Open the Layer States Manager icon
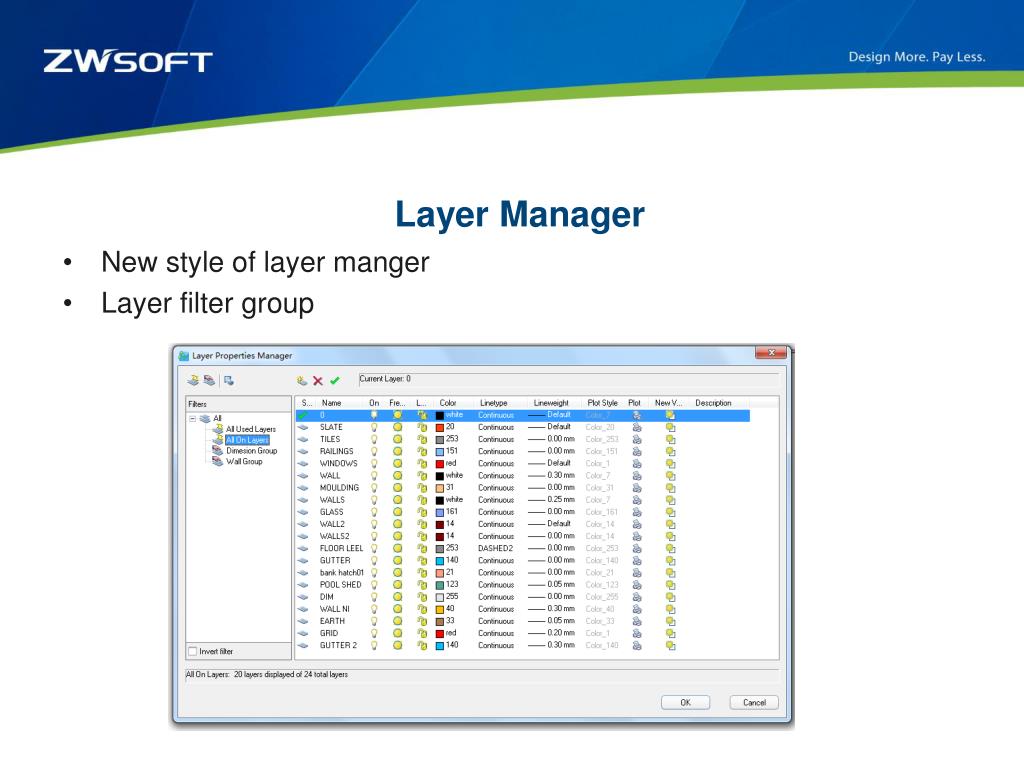Screen dimensions: 1024x768 click(x=229, y=380)
